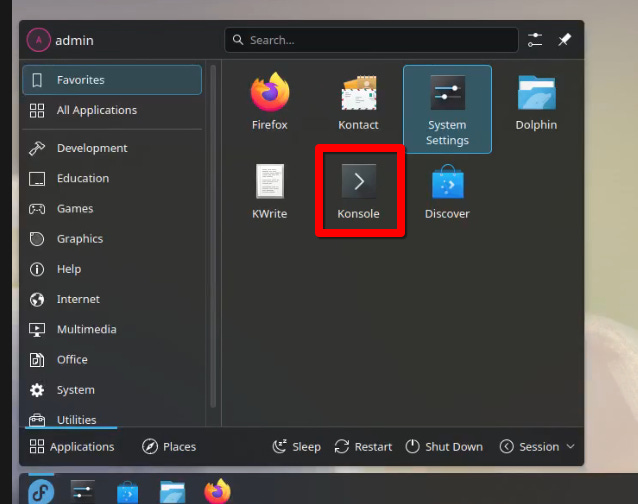Open the Graphics category

pos(112,239)
